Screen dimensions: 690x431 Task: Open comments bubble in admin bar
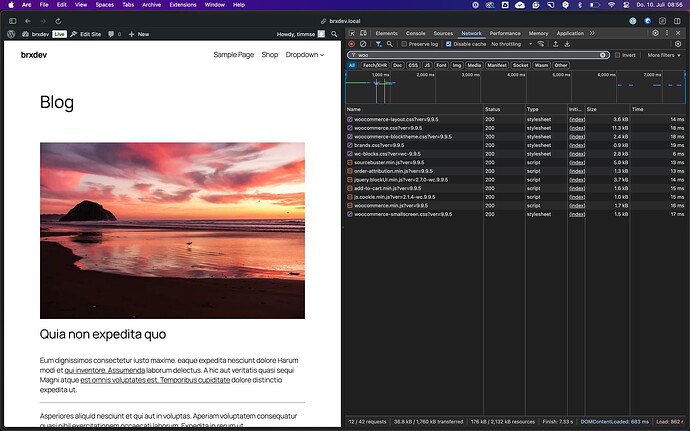114,34
